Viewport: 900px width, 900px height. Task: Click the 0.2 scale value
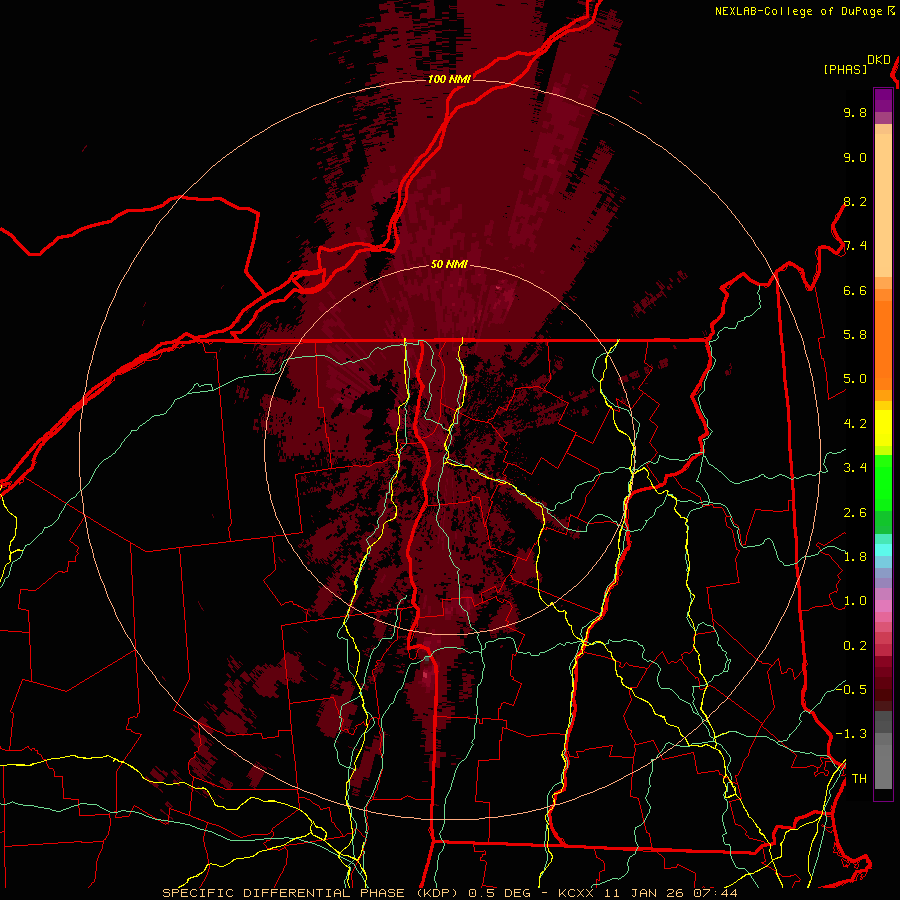(855, 646)
